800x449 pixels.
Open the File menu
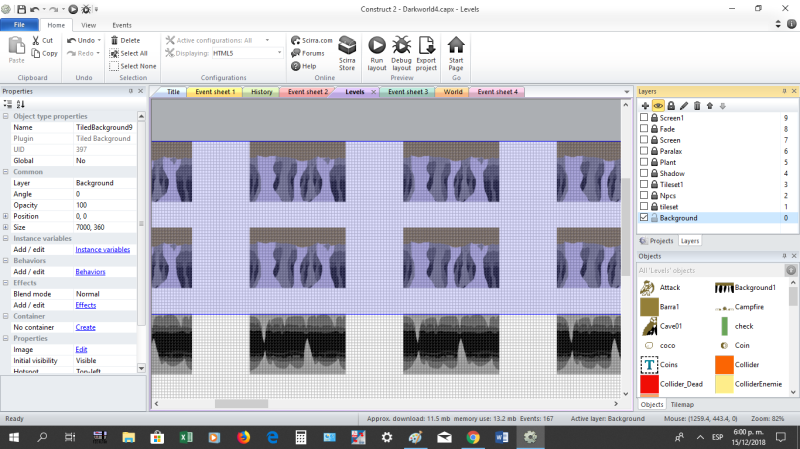(19, 24)
